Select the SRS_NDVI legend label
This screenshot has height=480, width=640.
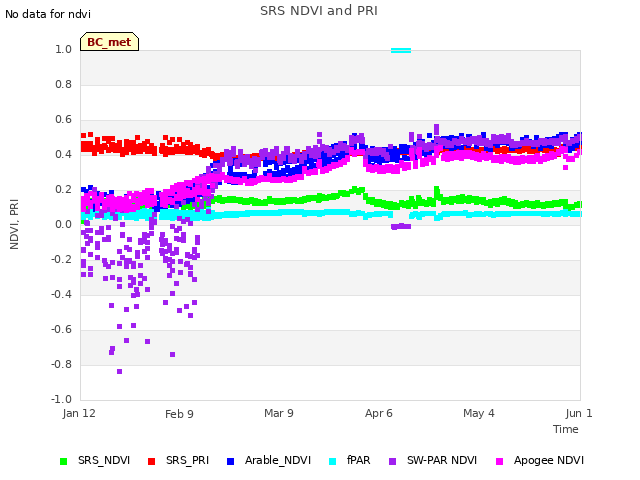104,460
